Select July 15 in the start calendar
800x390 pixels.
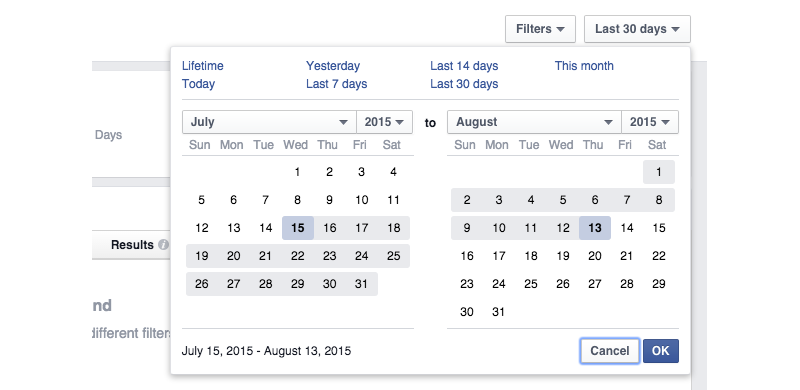point(297,228)
